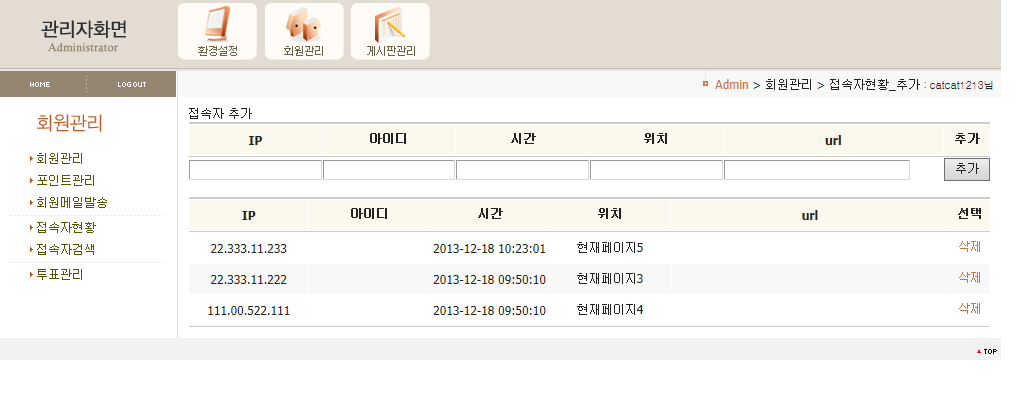Click the LOGOUT menu button

[x=131, y=84]
